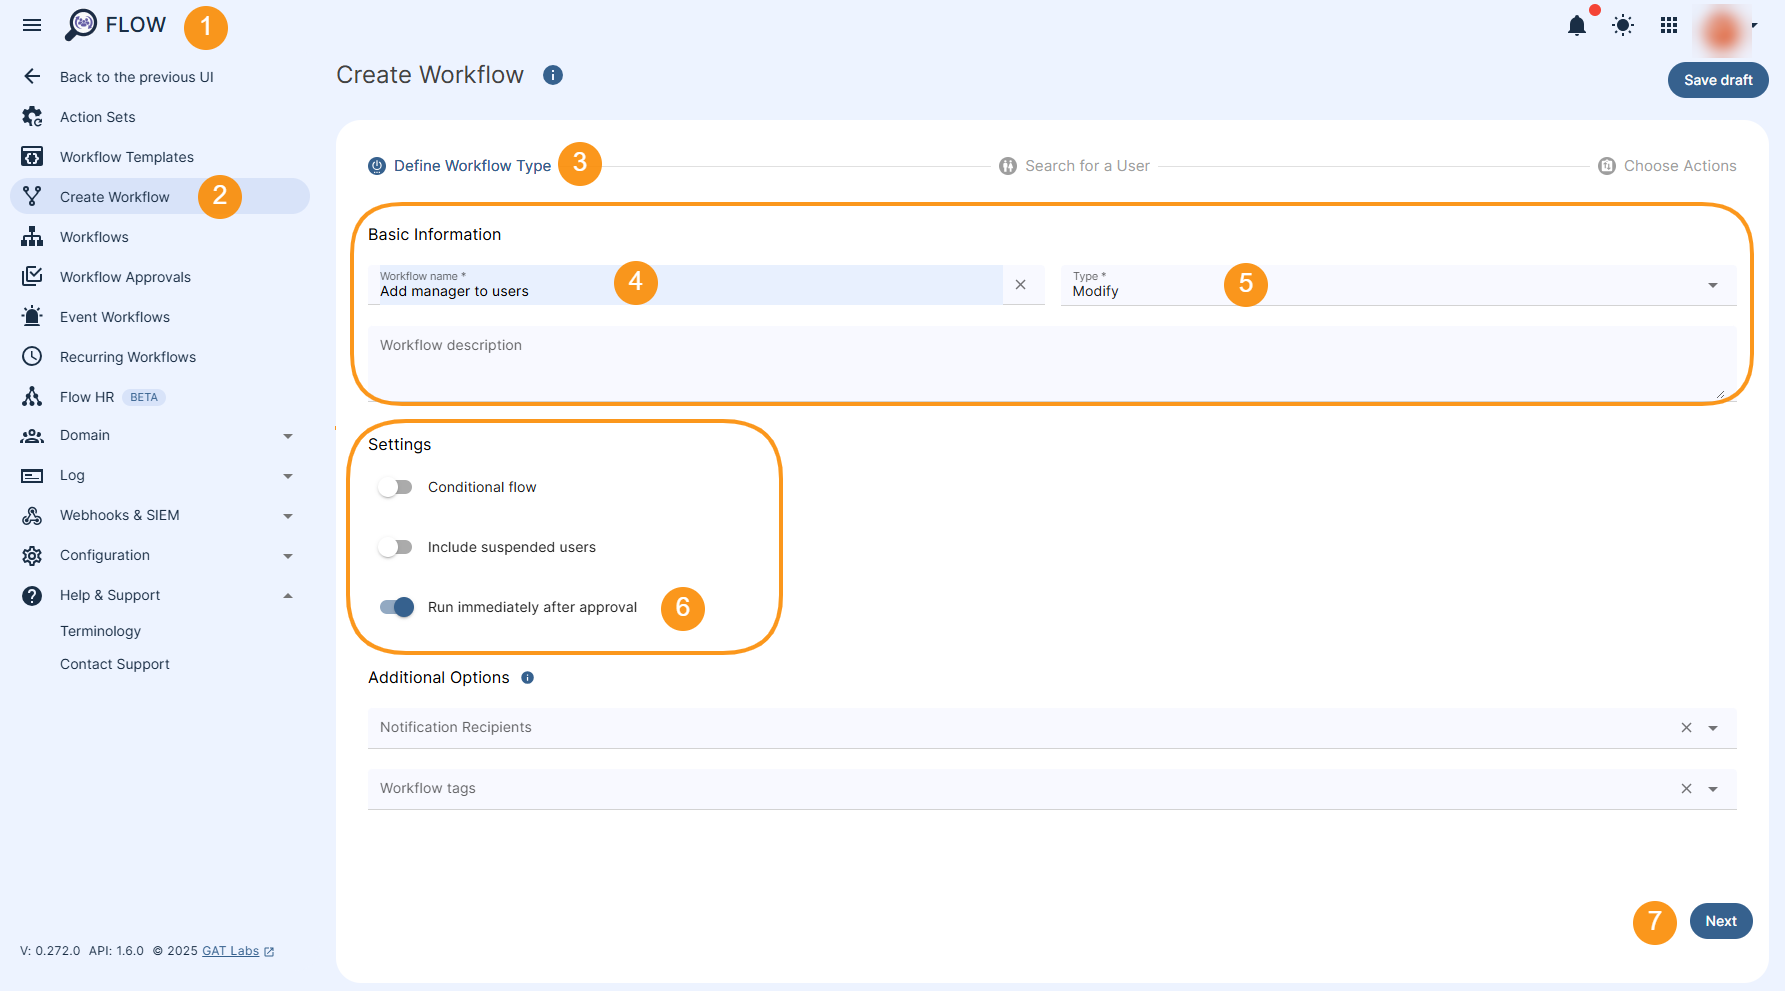1785x991 pixels.
Task: Select Workflow Approvals in the sidebar
Action: point(125,276)
